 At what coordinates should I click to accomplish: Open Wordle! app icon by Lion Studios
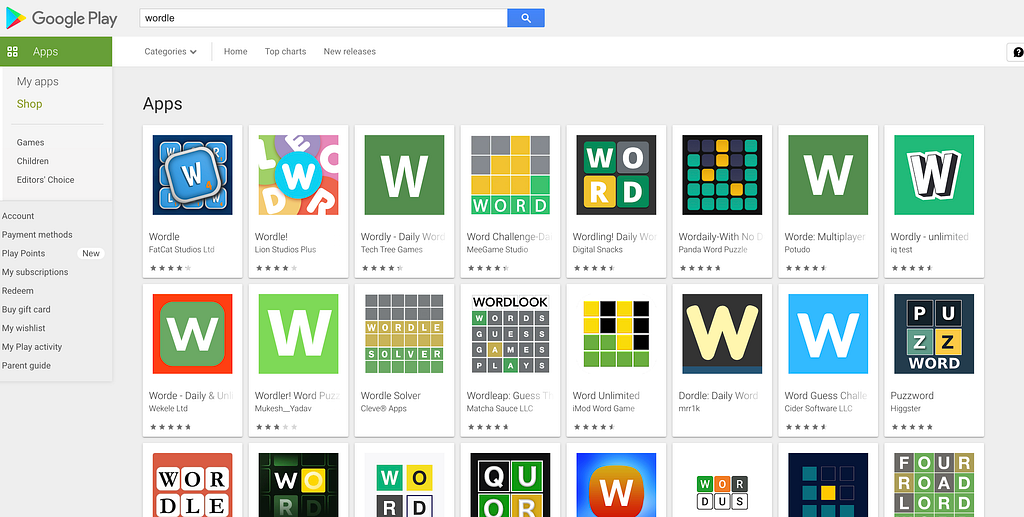coord(298,175)
